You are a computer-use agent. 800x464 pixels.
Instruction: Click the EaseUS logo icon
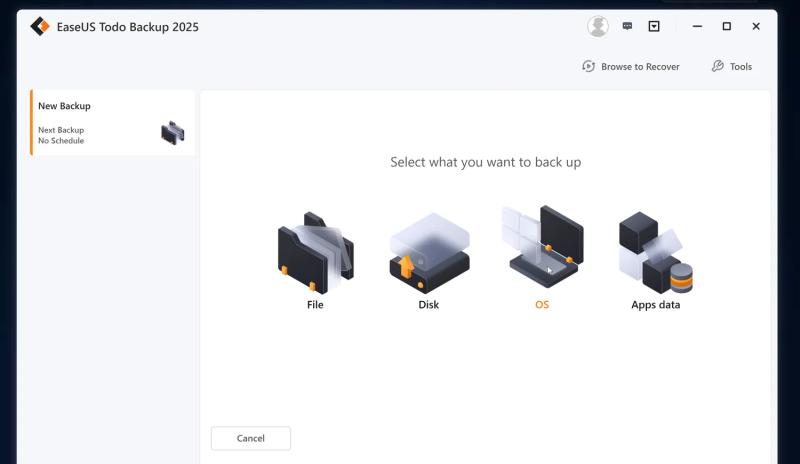[40, 27]
